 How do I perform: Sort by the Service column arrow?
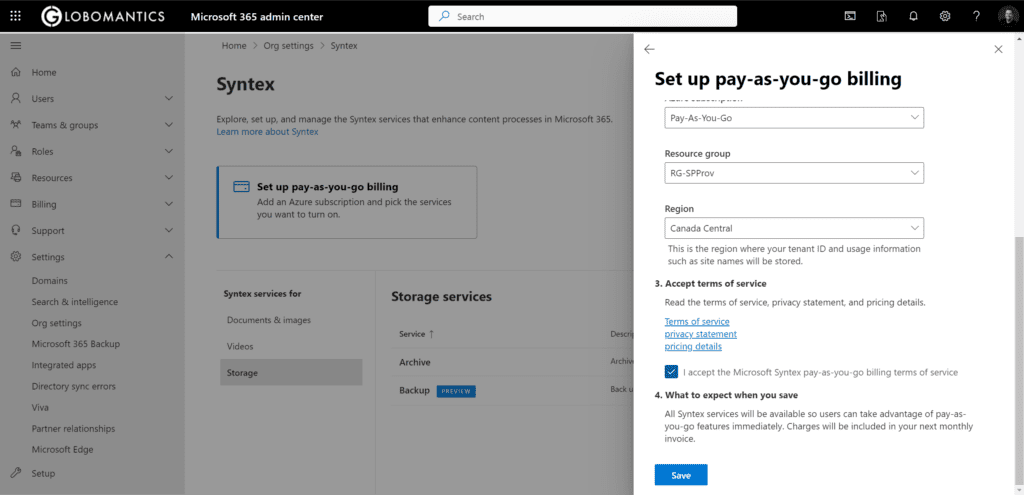tap(431, 334)
